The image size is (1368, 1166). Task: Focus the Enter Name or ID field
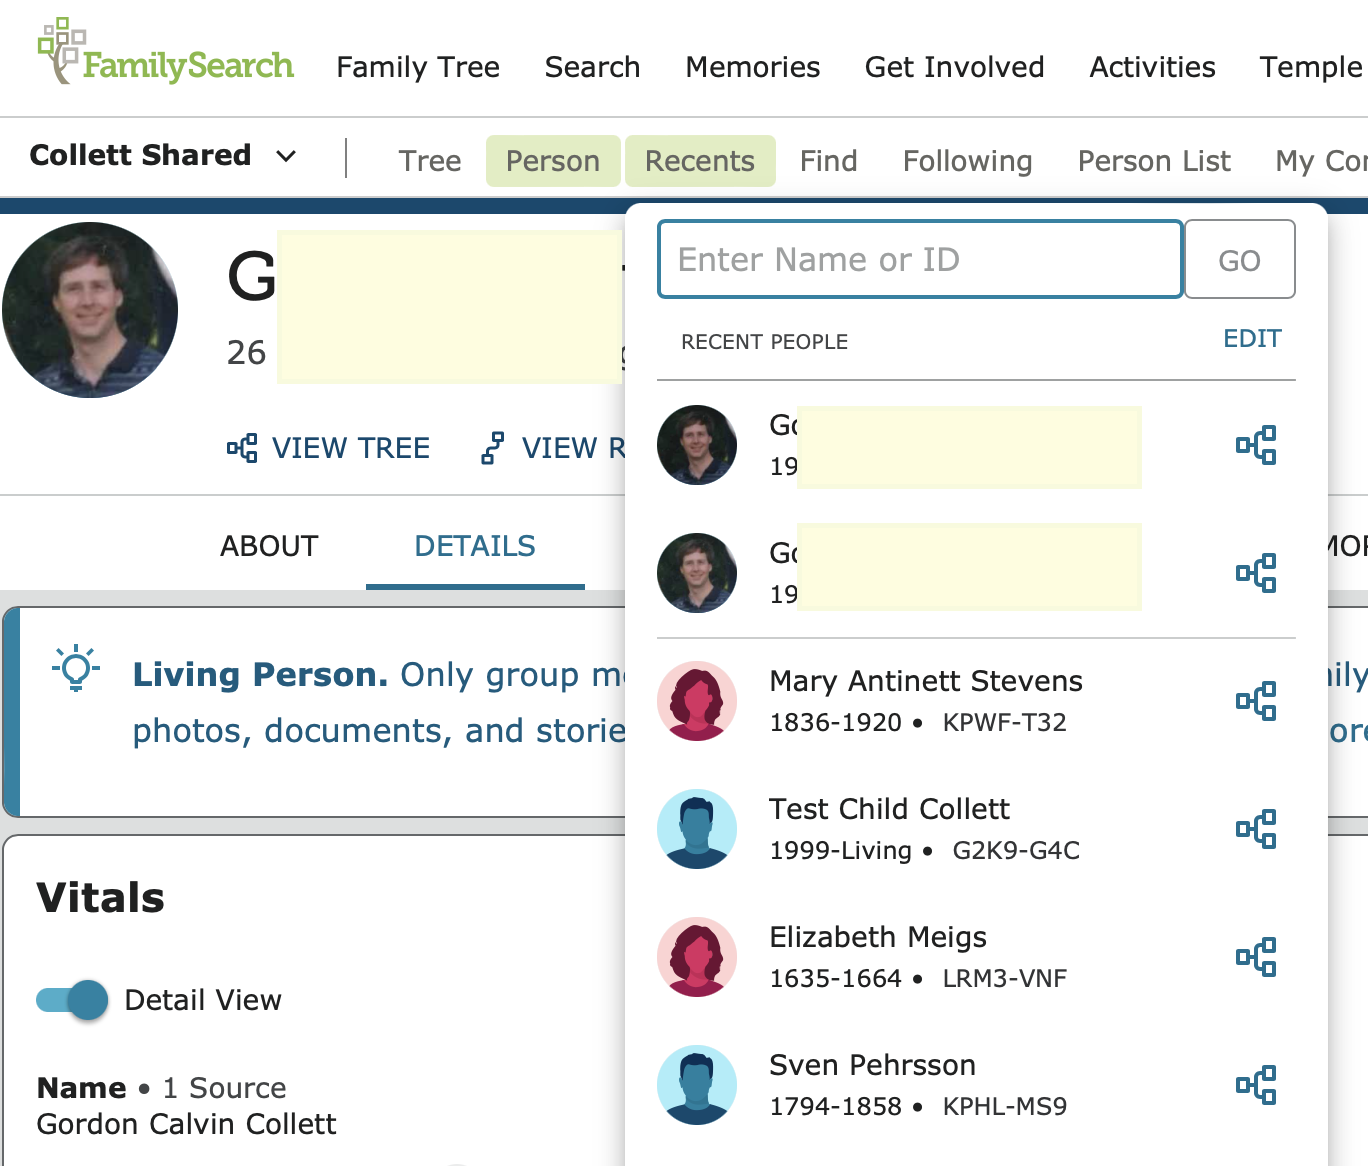click(920, 260)
